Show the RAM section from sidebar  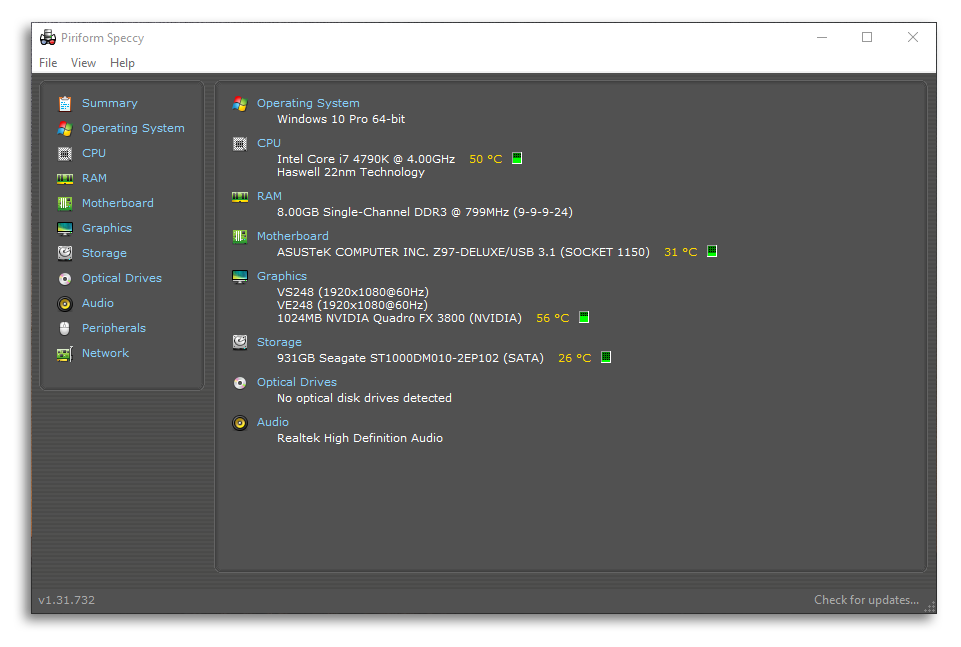[x=94, y=178]
